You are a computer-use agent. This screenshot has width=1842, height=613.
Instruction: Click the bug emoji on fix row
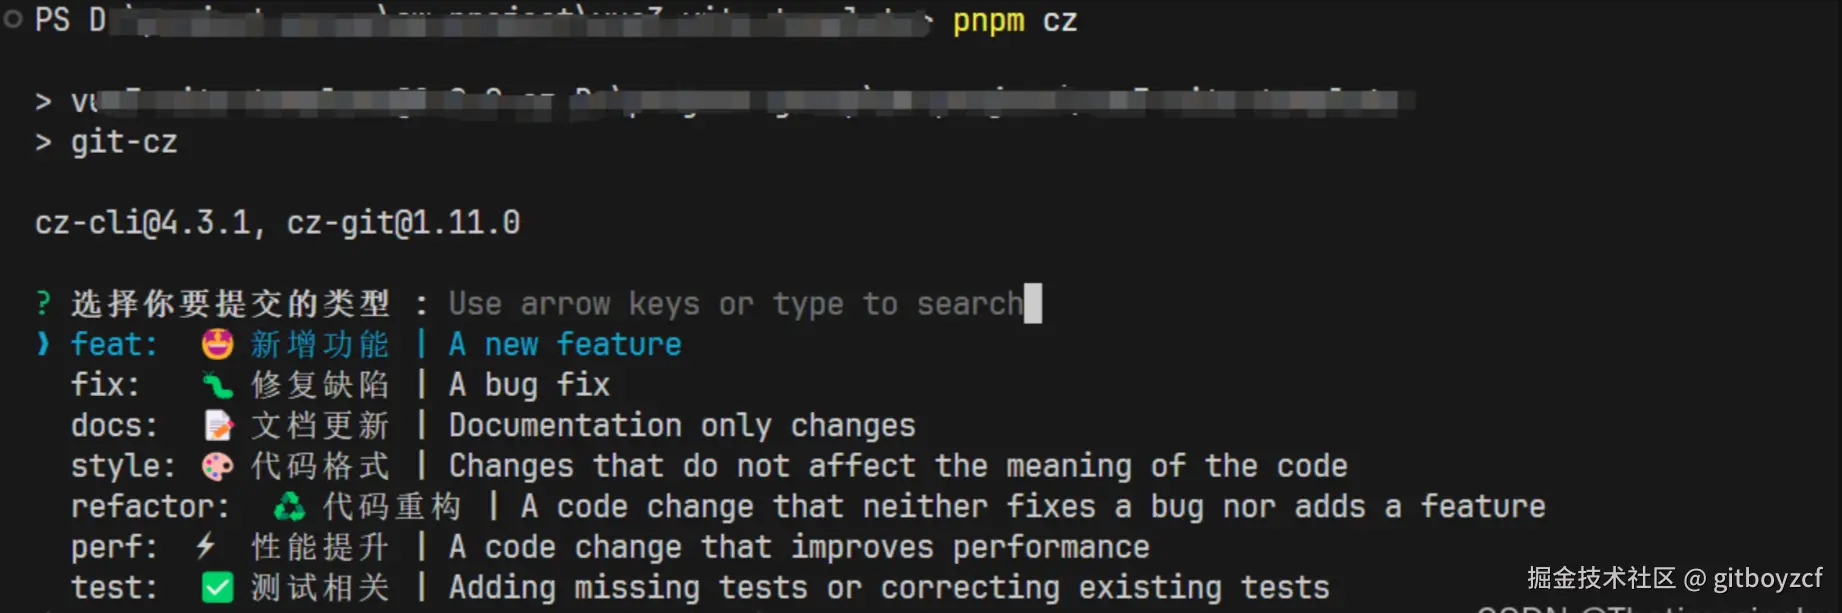(217, 385)
